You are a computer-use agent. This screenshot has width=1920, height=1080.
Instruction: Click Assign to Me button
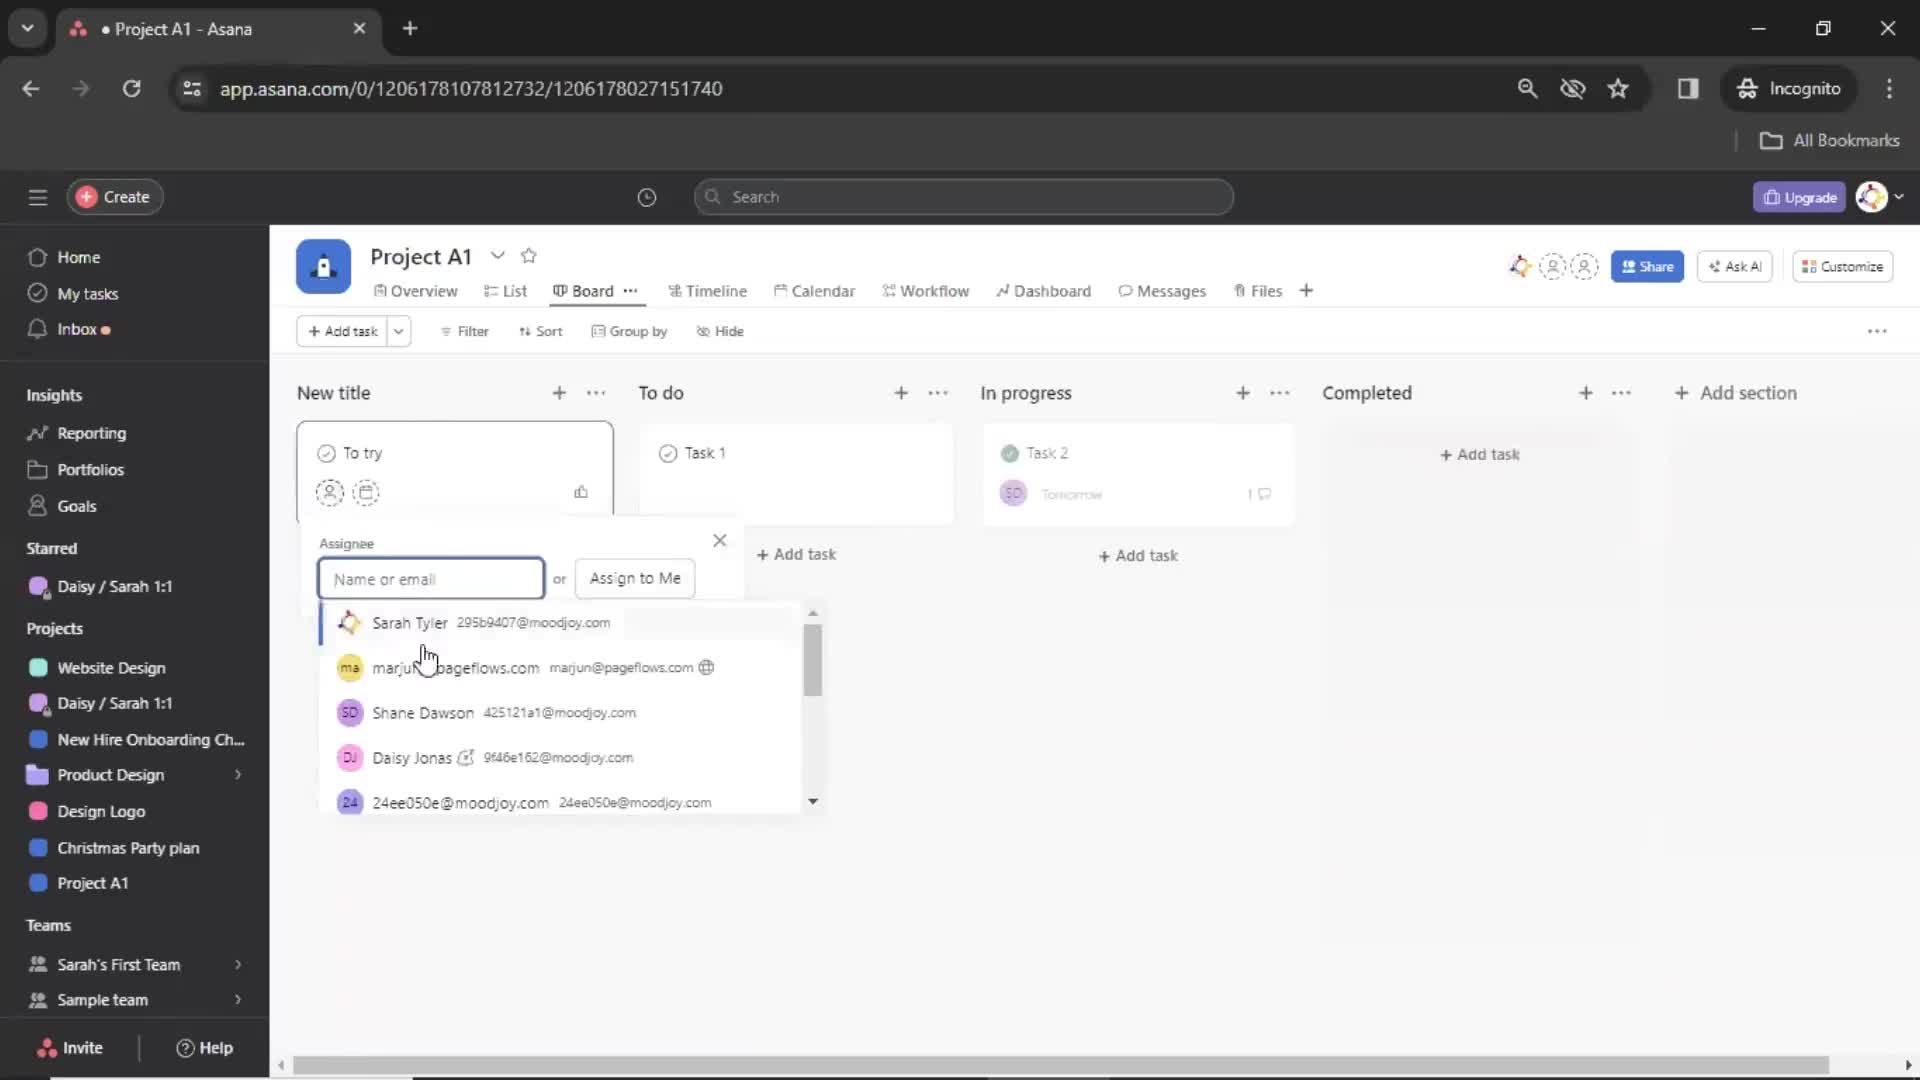pos(634,578)
